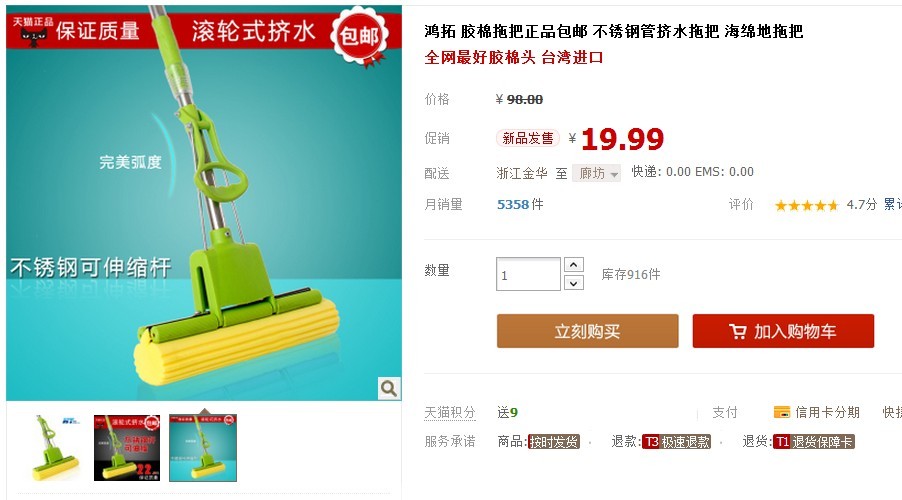Increase quantity with the up arrow

[574, 265]
